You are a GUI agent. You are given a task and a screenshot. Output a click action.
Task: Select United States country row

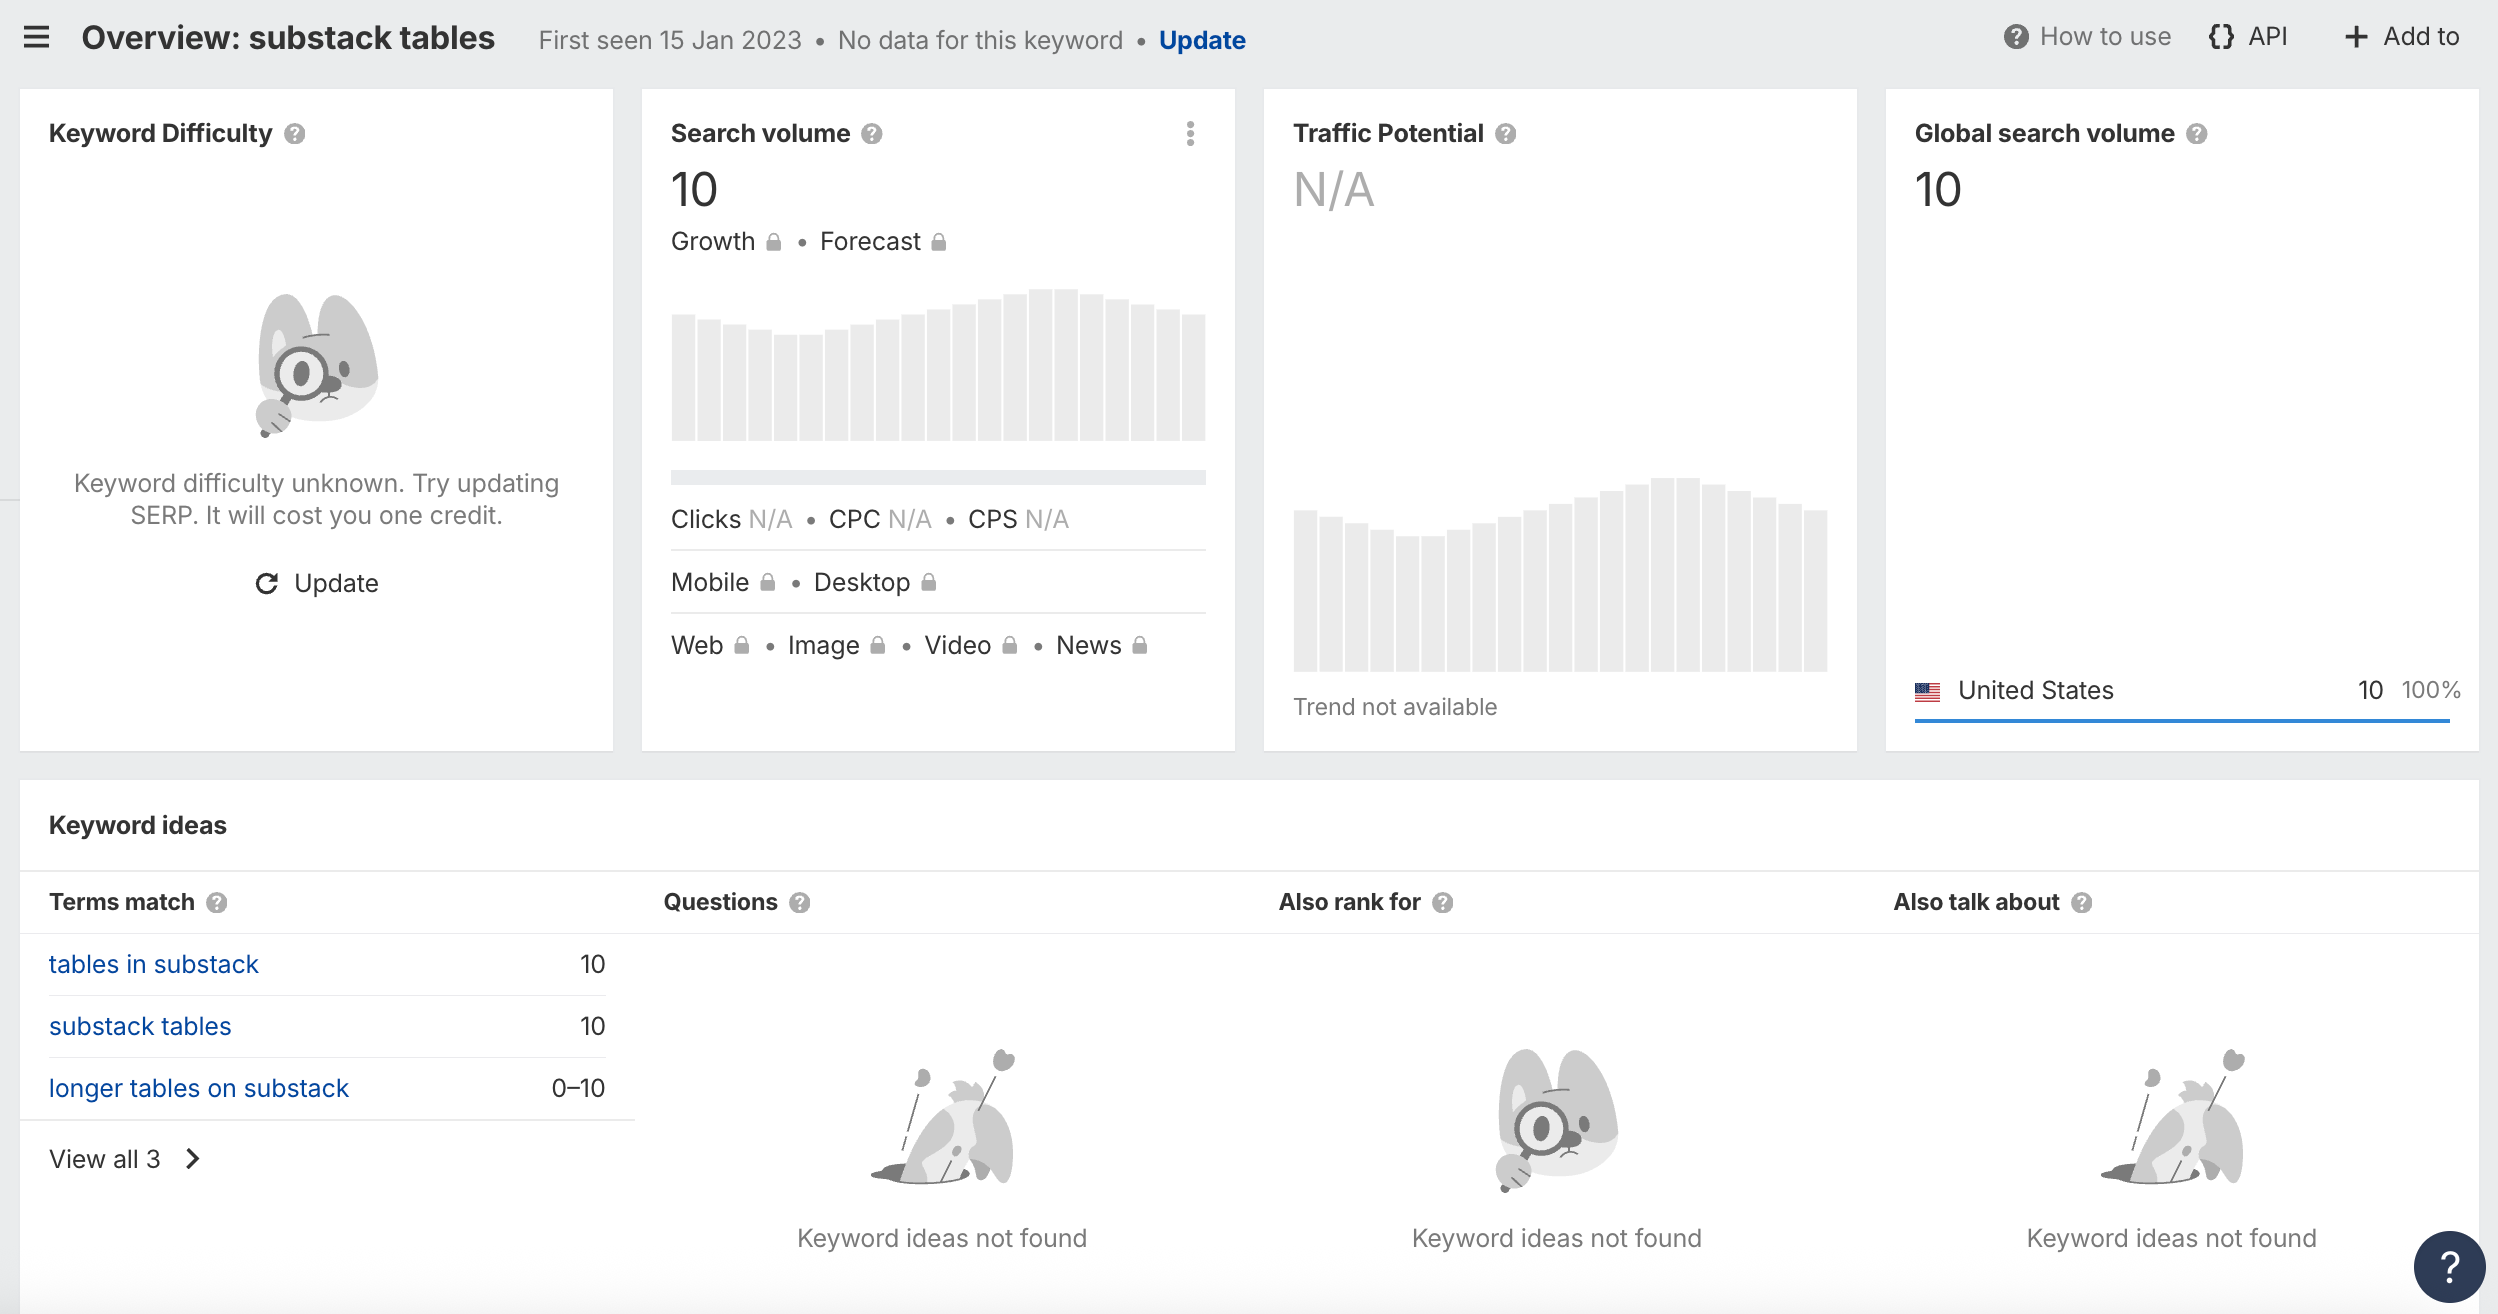(x=2036, y=691)
